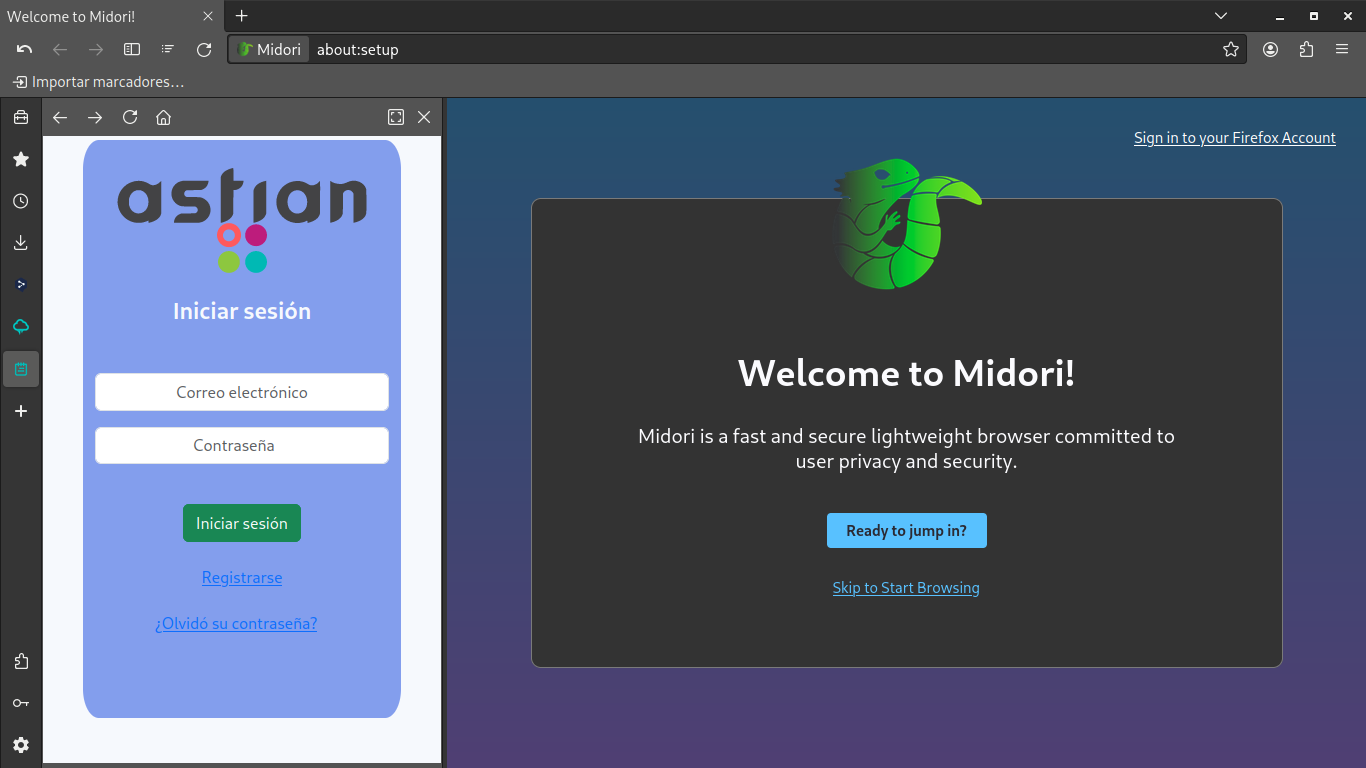Open a new tab with plus button
The height and width of the screenshot is (768, 1366).
[x=241, y=16]
